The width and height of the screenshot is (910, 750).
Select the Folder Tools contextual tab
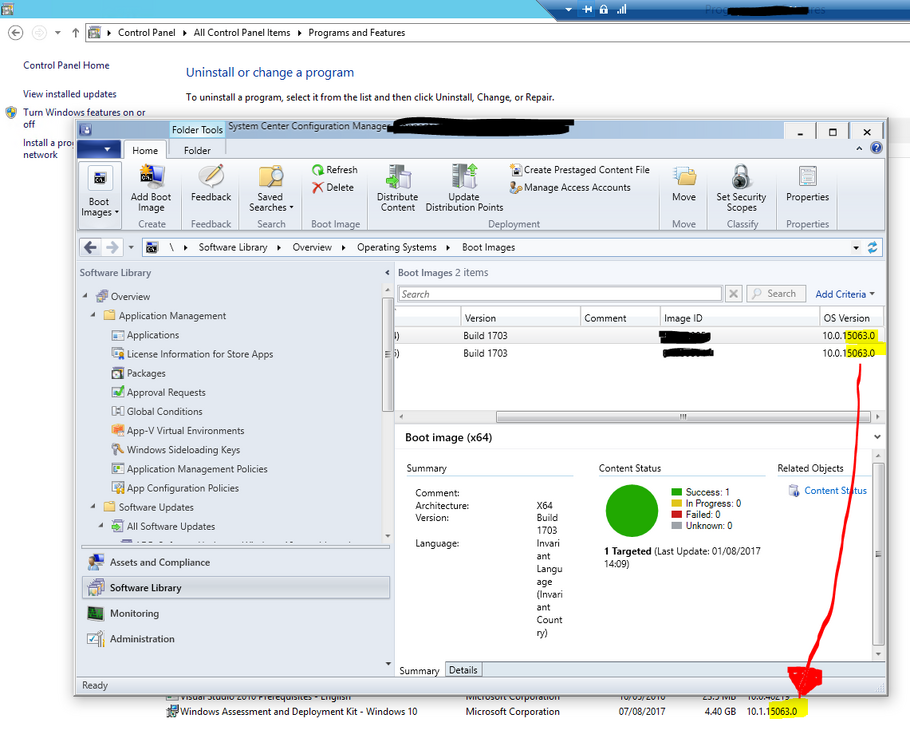pyautogui.click(x=197, y=129)
